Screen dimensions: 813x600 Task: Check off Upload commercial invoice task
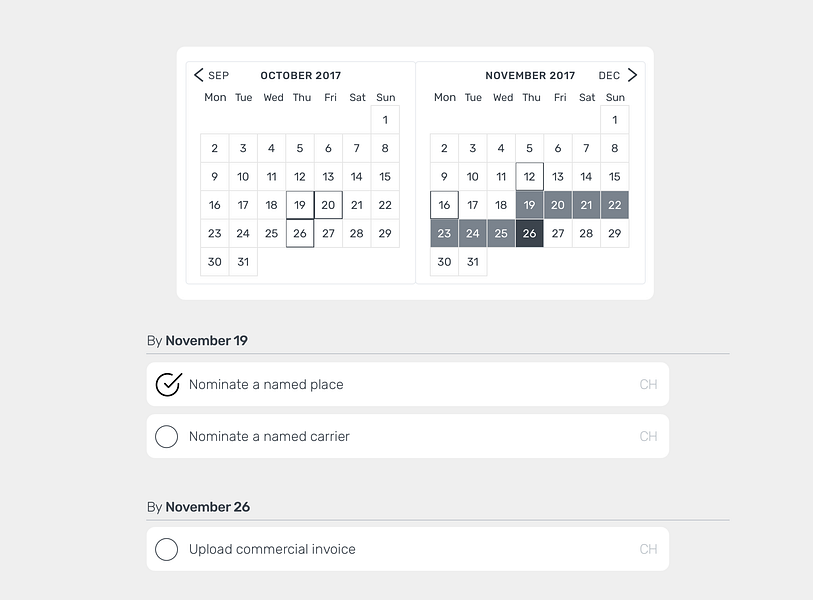click(x=166, y=549)
